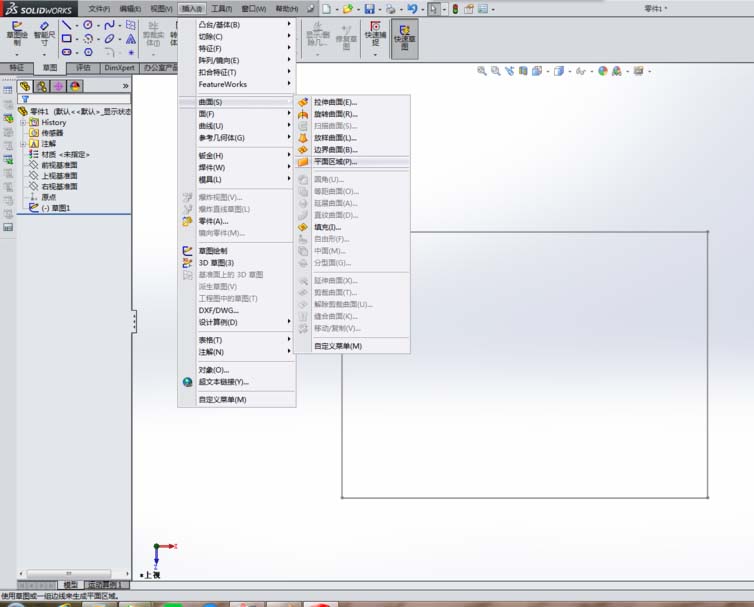This screenshot has width=754, height=607.
Task: Select the Line sketch tool
Action: (67, 25)
